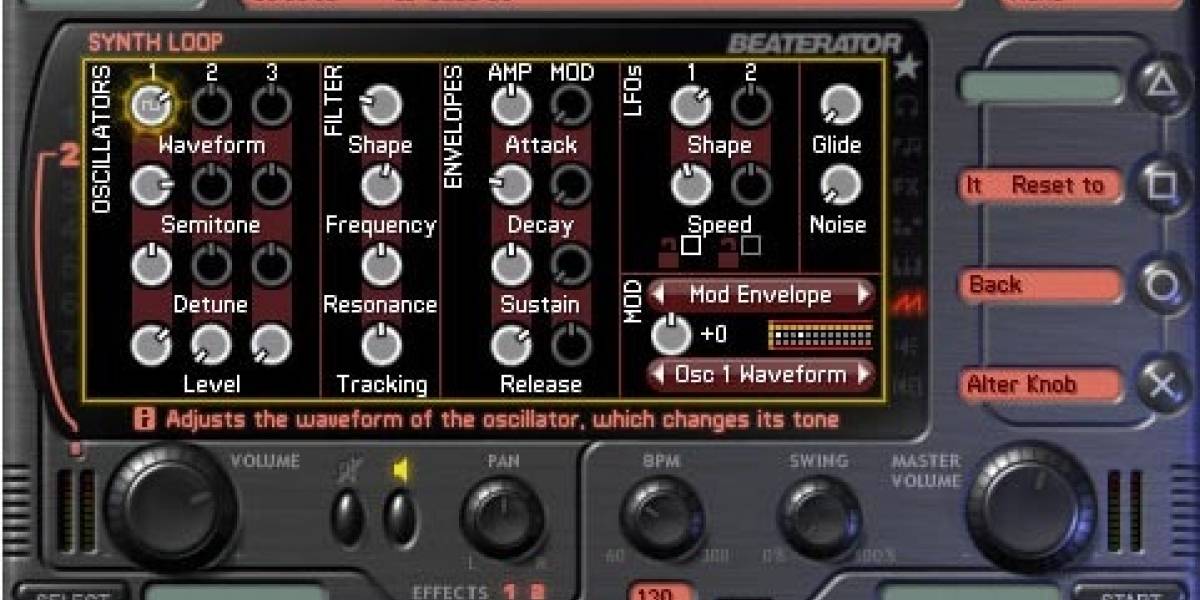Toggle the mute button below the muted-speaker icon
This screenshot has width=1200, height=600.
[348, 518]
